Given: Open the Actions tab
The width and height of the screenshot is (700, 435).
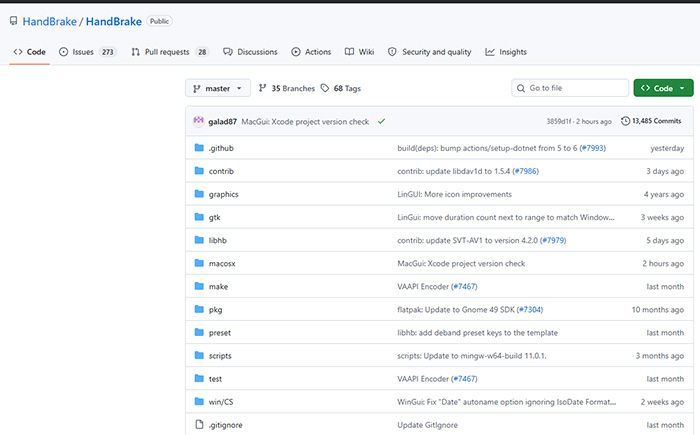Looking at the screenshot, I should [x=311, y=52].
